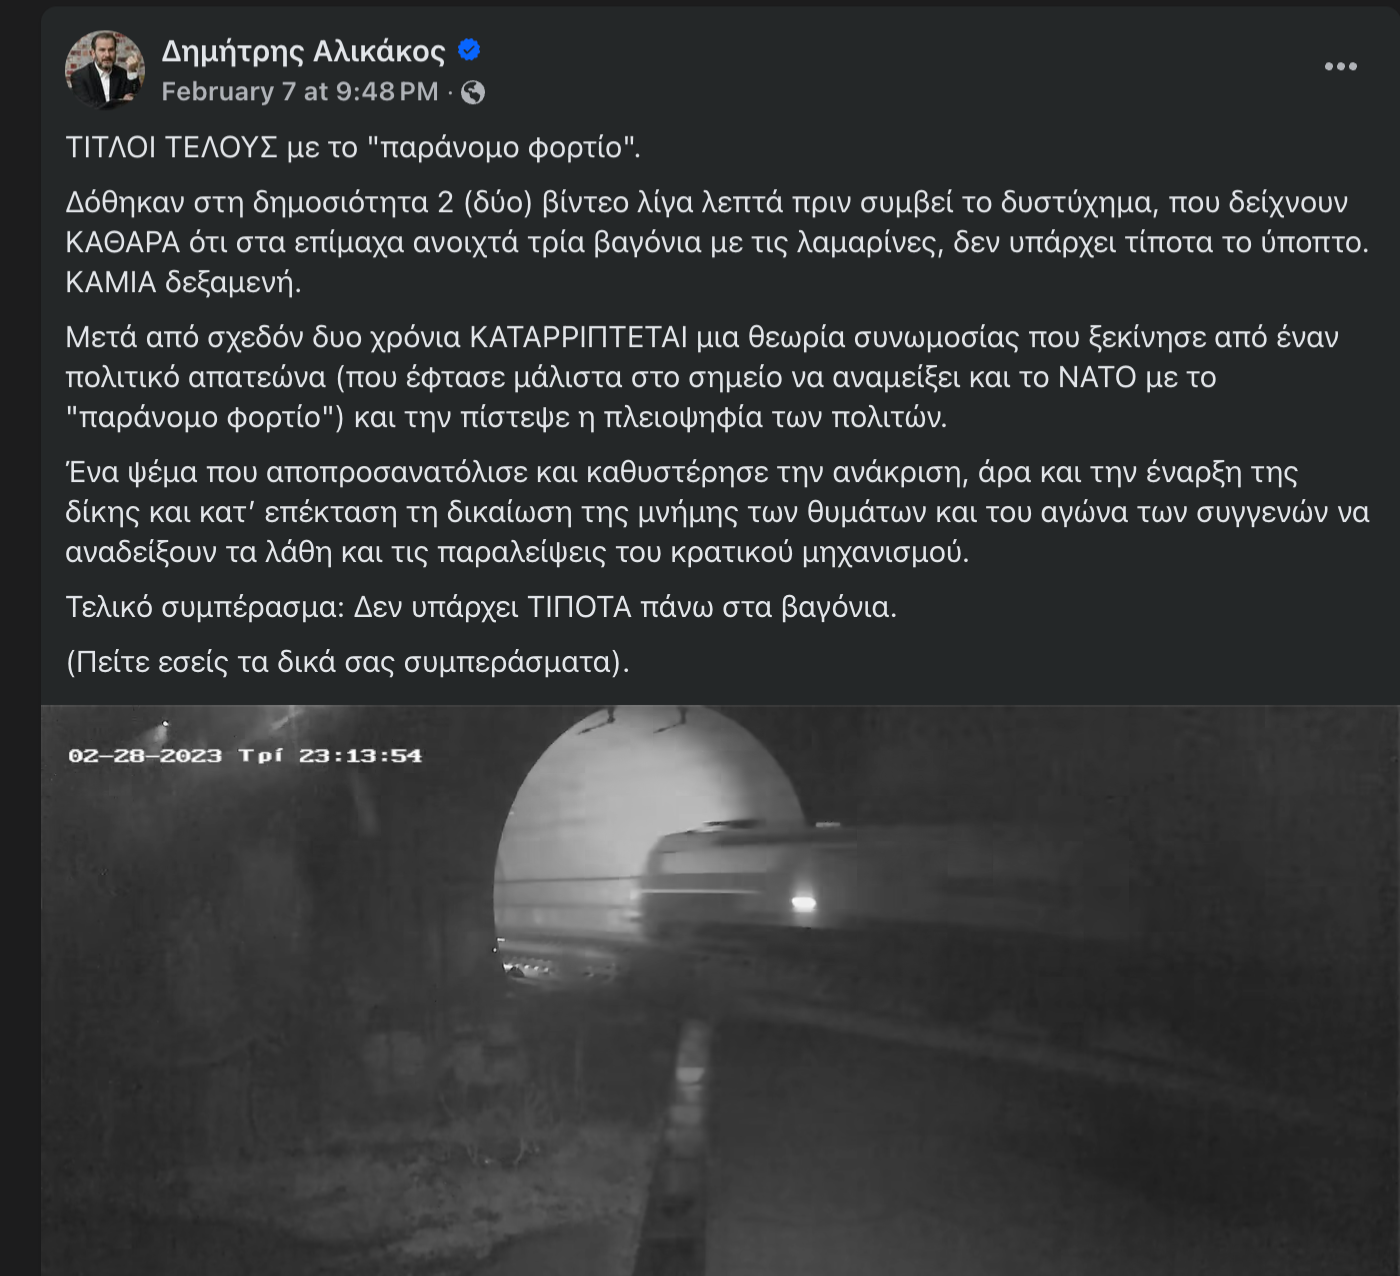Click the line Πείτε εσείς τα δικά σας
The width and height of the screenshot is (1400, 1276).
pyautogui.click(x=348, y=662)
